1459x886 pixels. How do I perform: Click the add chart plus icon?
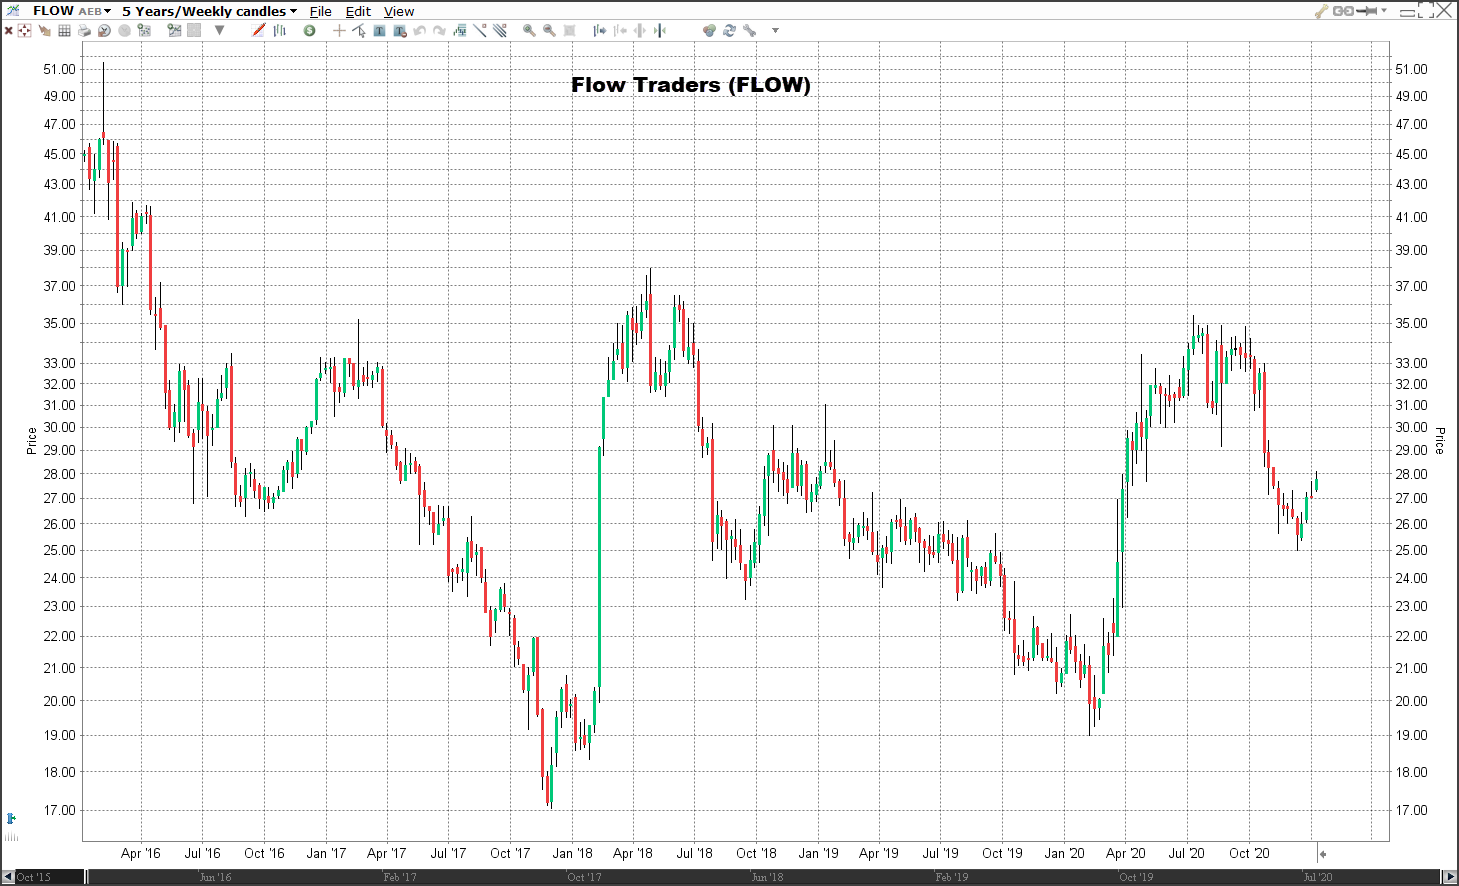(175, 30)
